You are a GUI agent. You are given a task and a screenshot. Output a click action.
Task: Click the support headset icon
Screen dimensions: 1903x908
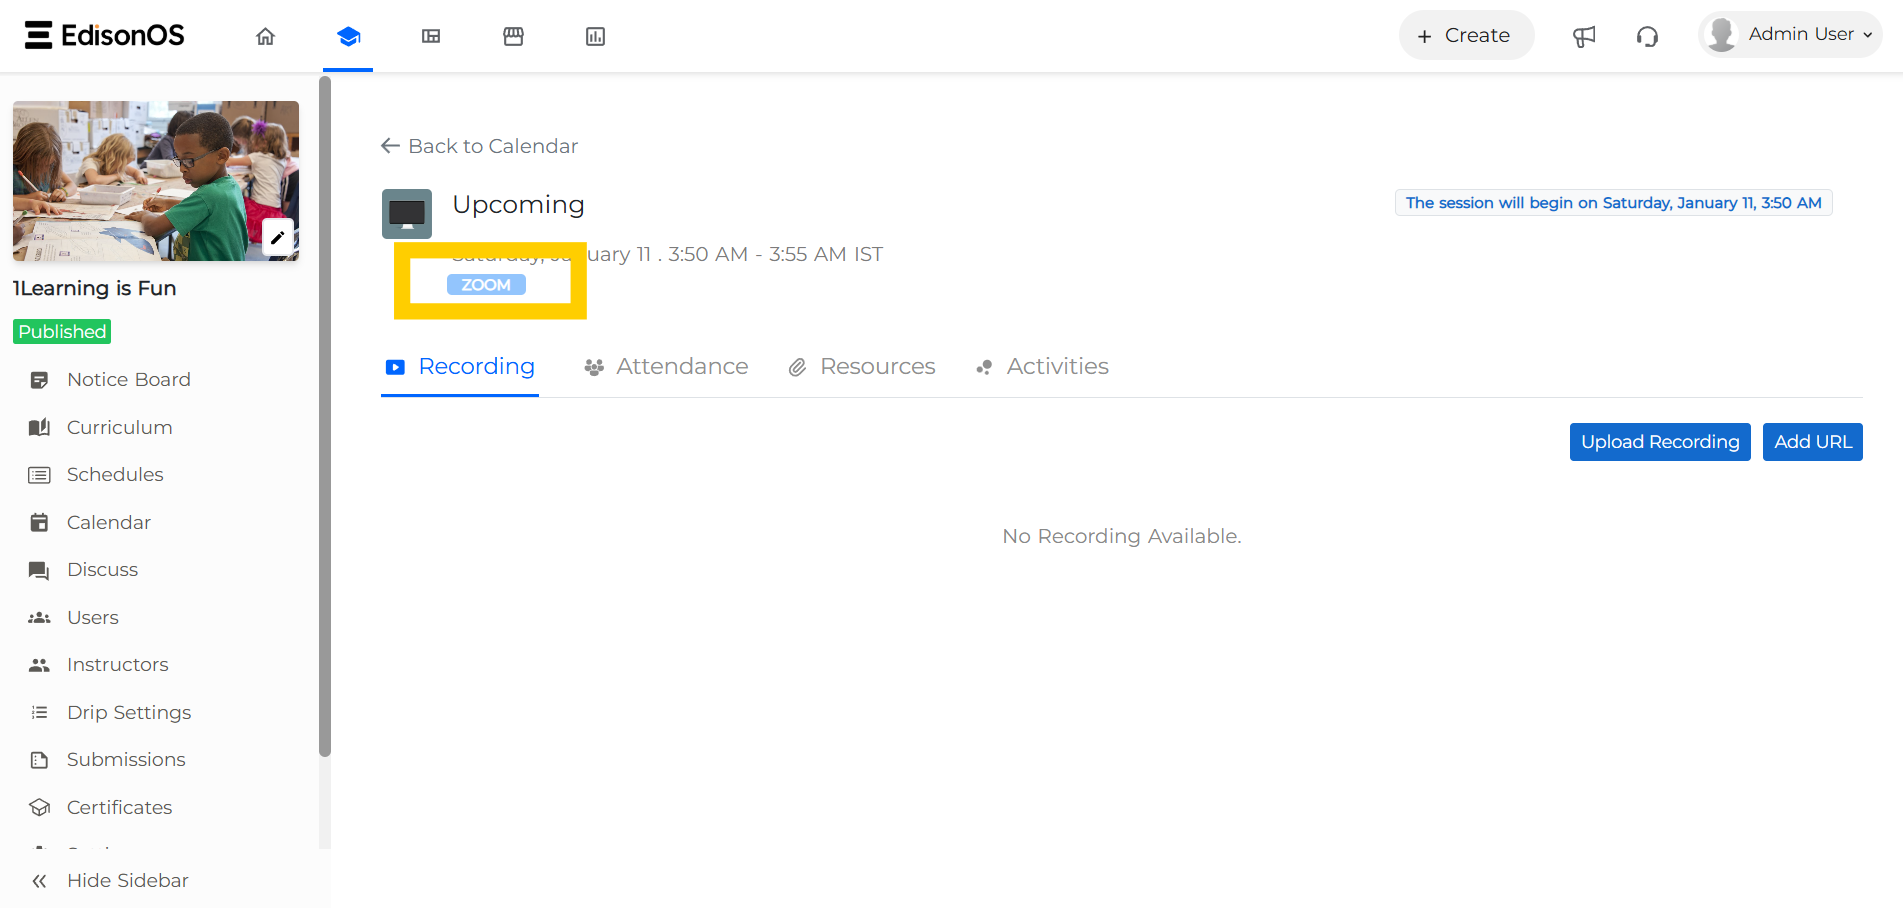[1647, 36]
